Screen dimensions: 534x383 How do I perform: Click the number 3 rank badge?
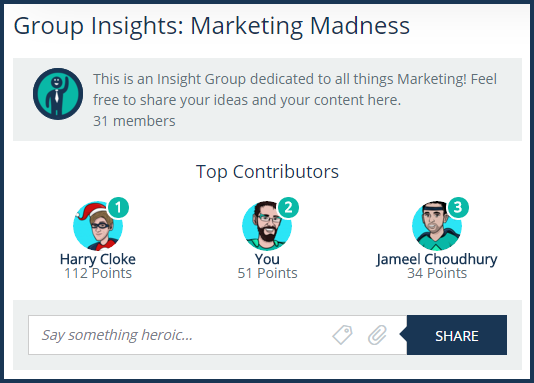[458, 207]
